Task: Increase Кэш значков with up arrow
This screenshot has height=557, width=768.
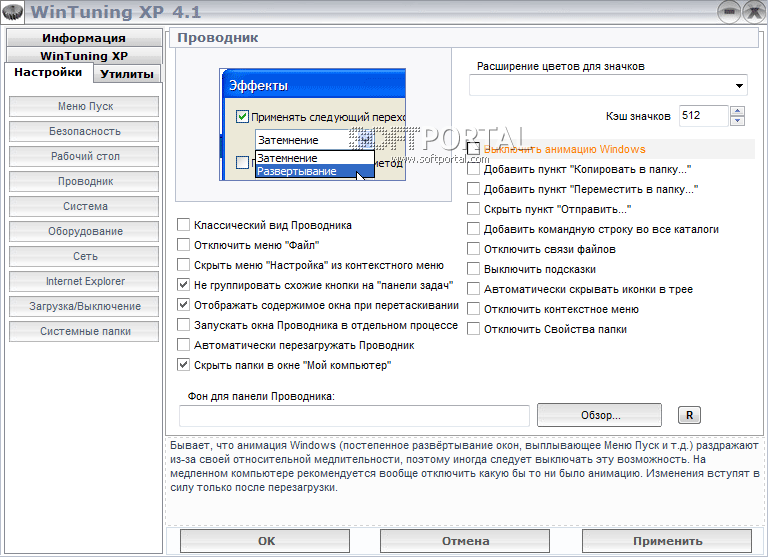Action: [737, 111]
